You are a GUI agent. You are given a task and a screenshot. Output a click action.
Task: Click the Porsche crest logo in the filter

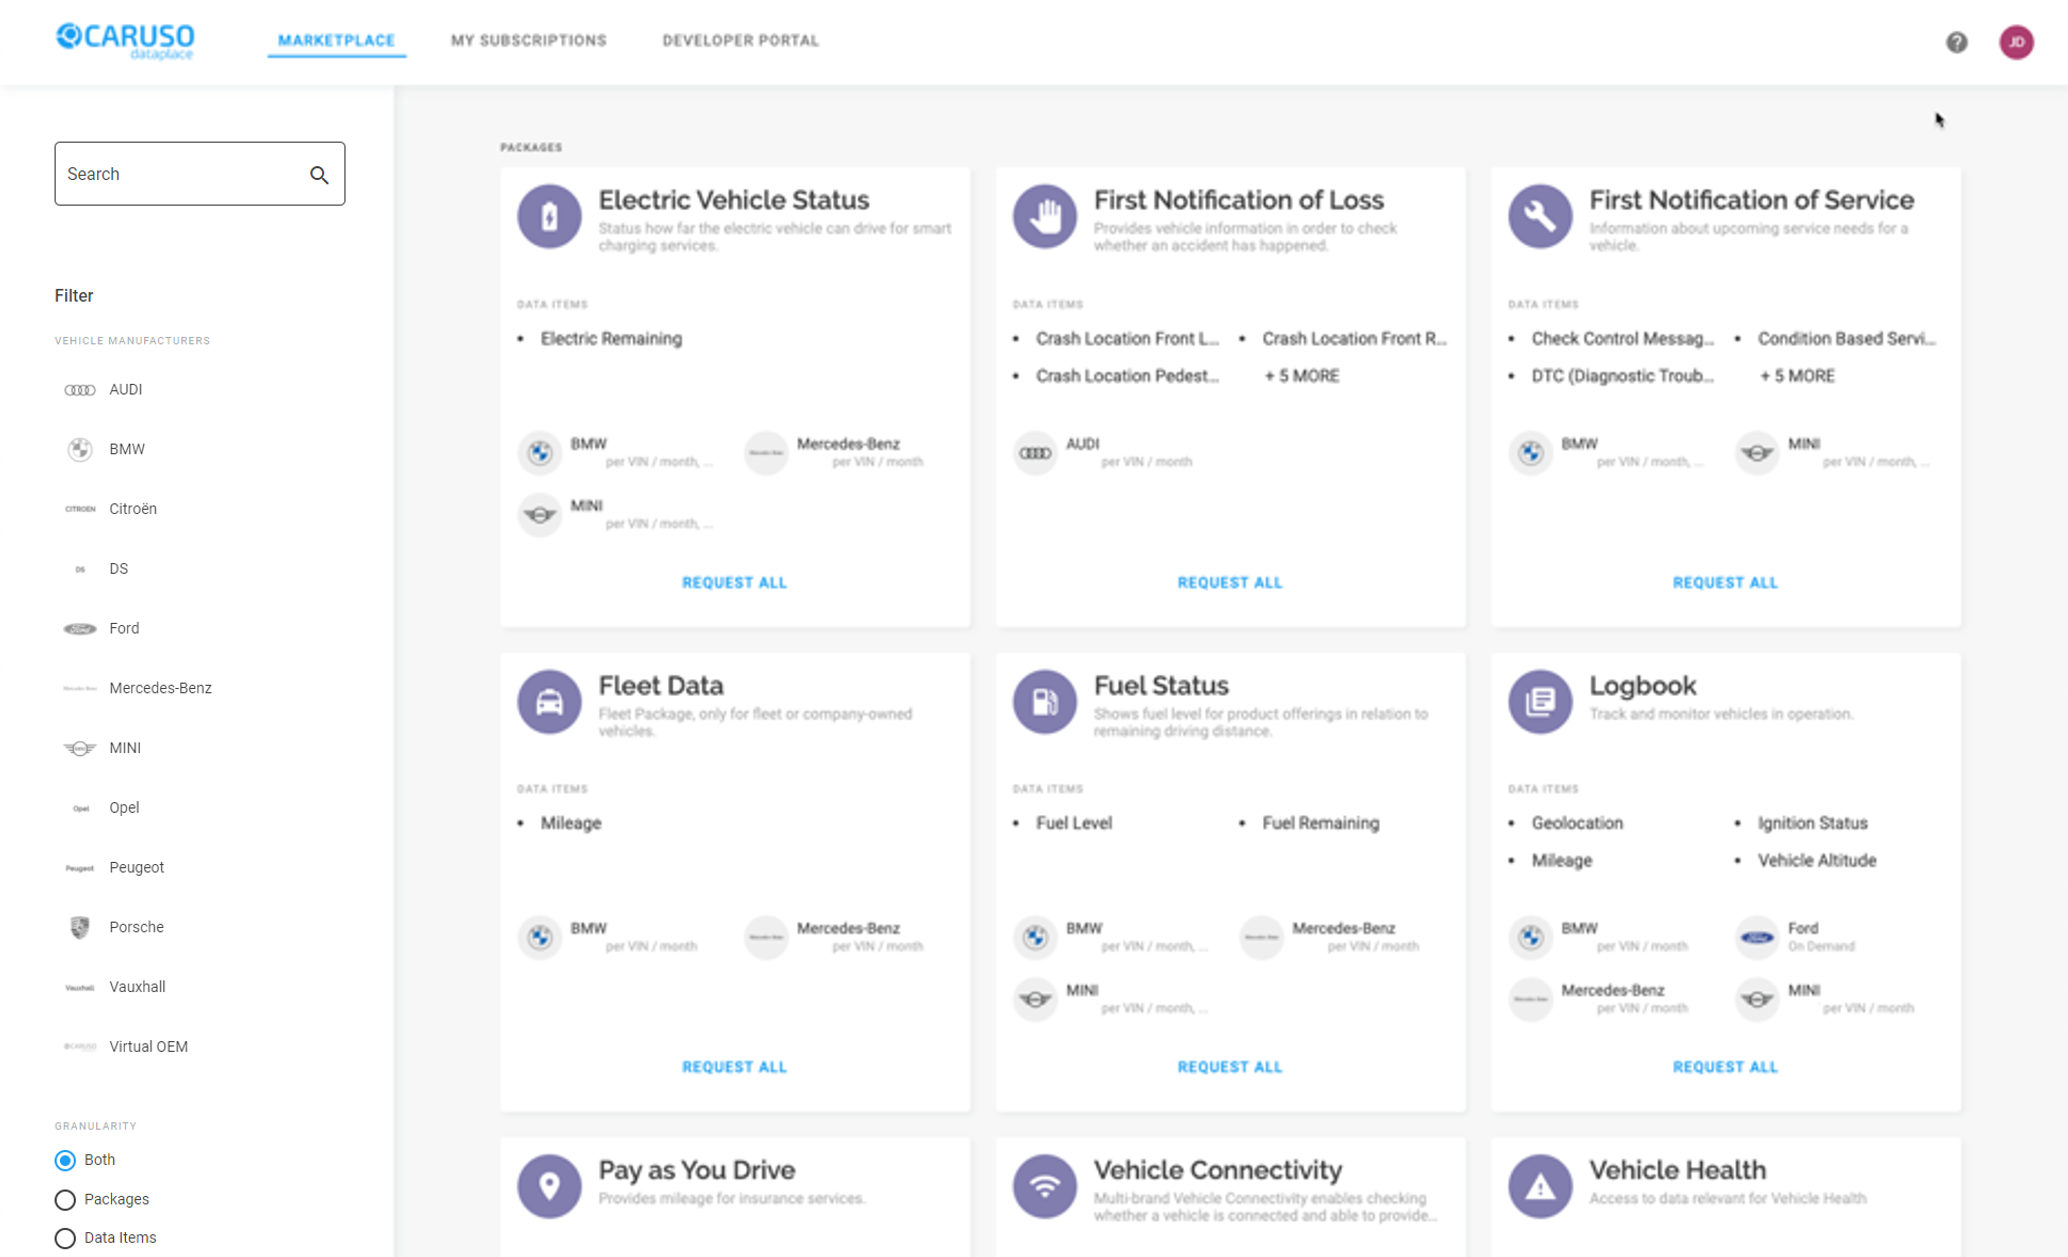(x=80, y=927)
